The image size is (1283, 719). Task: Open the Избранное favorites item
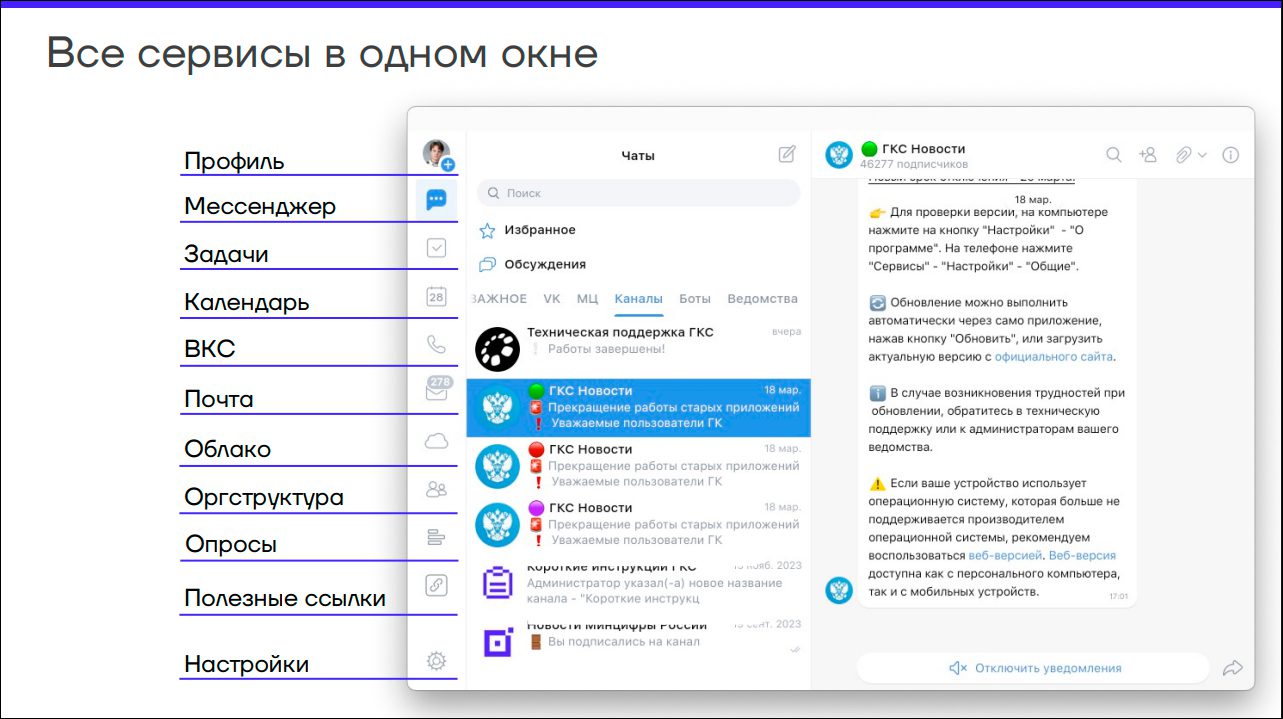point(539,230)
